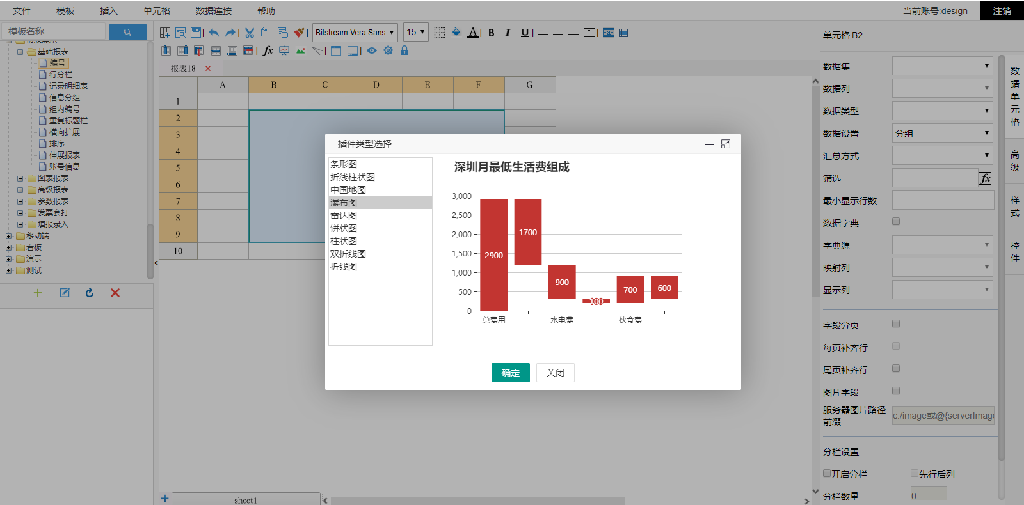Image resolution: width=1024 pixels, height=505 pixels.
Task: Toggle italic formatting I
Action: [507, 33]
